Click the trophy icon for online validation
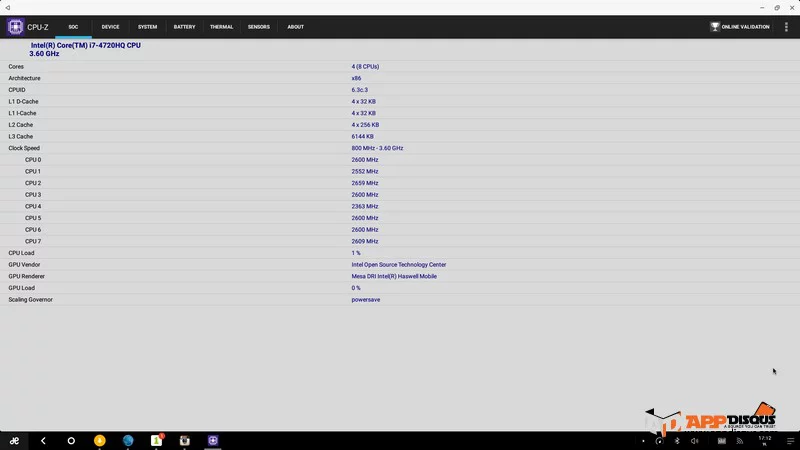 [x=715, y=27]
